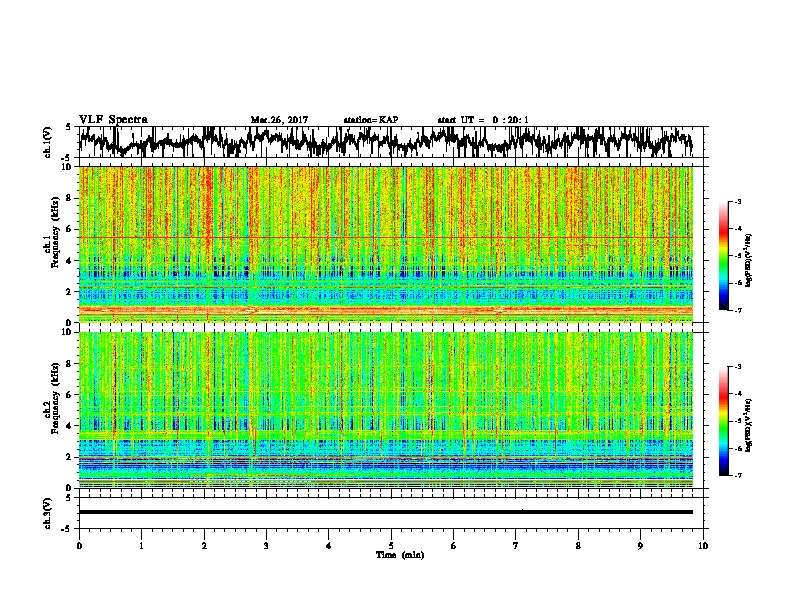The width and height of the screenshot is (792, 612).
Task: Click time axis tick label "3"
Action: click(266, 546)
